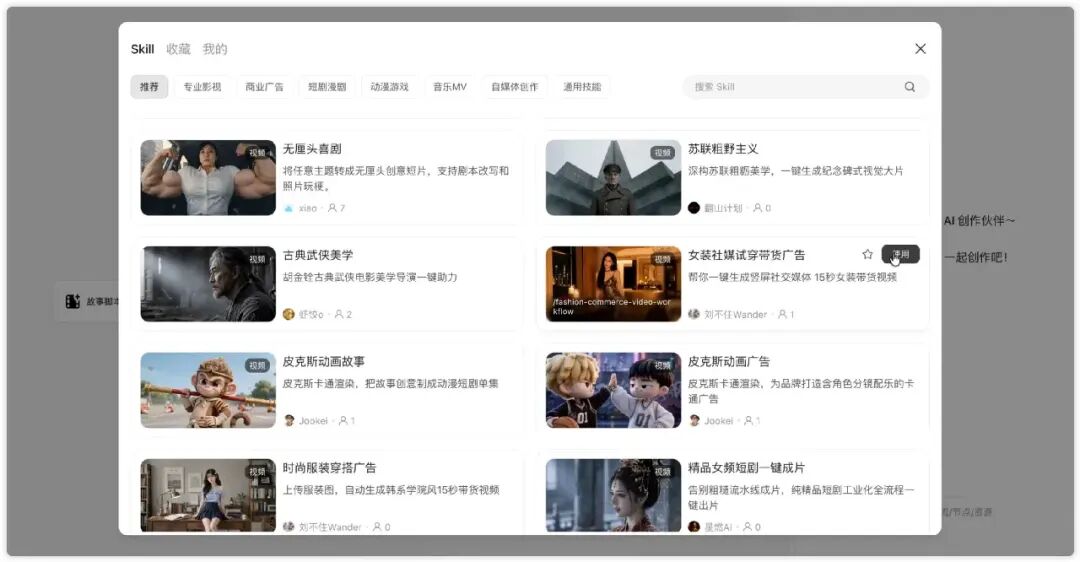Open the 苏联粗野主义 soldier thumbnail
Screen dimensions: 1080x562
[613, 178]
